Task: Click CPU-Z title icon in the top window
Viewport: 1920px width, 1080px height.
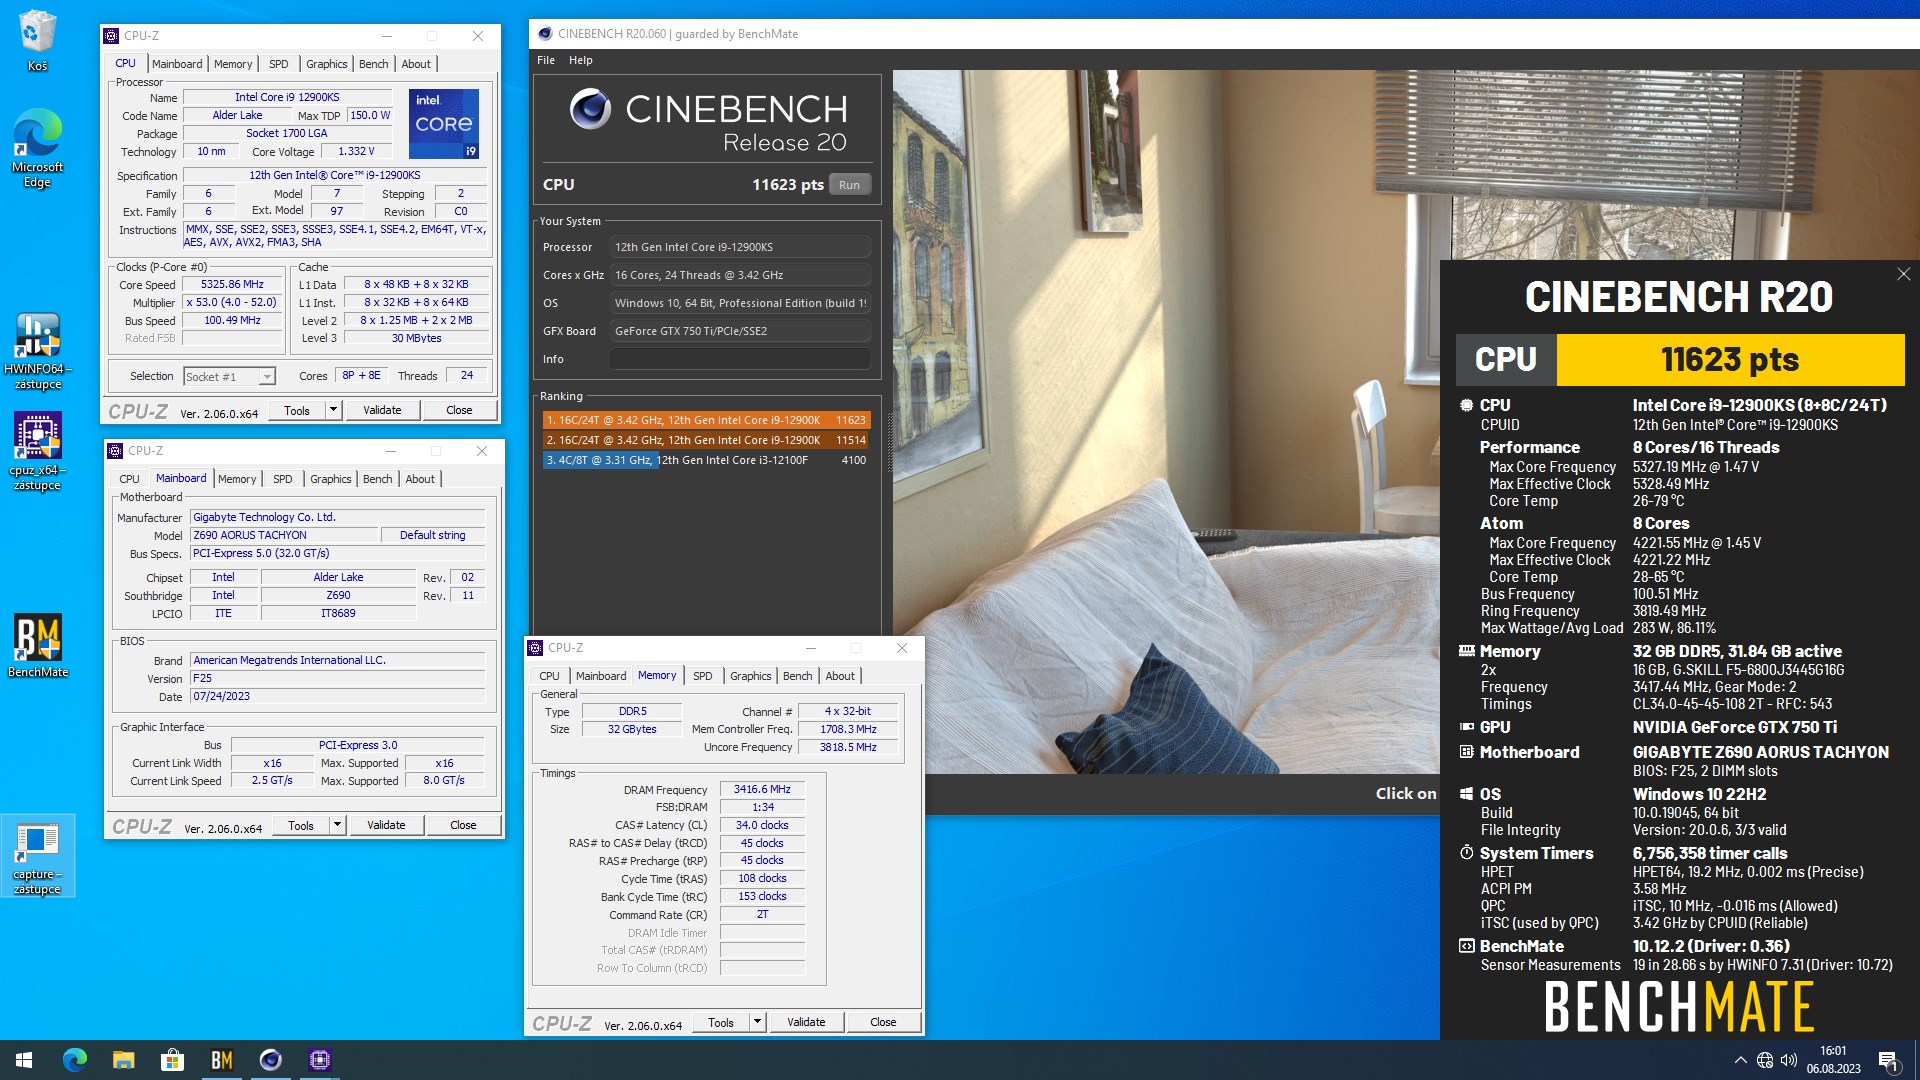Action: point(112,36)
